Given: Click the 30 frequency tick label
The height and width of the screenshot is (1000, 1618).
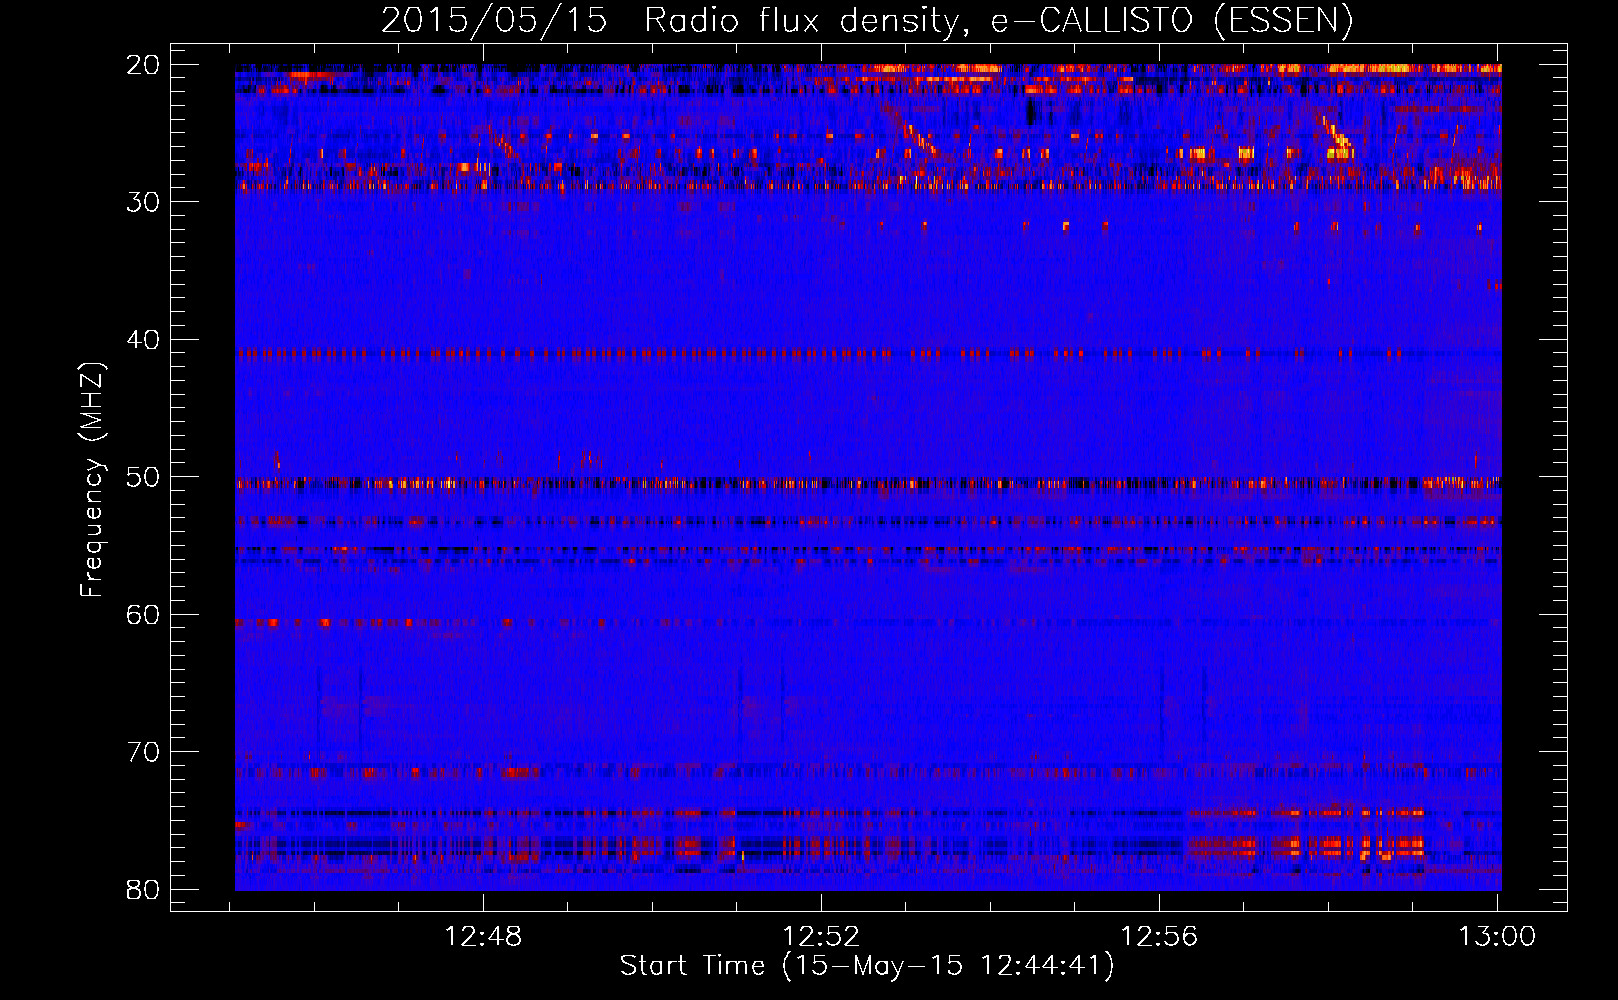Looking at the screenshot, I should click(x=144, y=202).
